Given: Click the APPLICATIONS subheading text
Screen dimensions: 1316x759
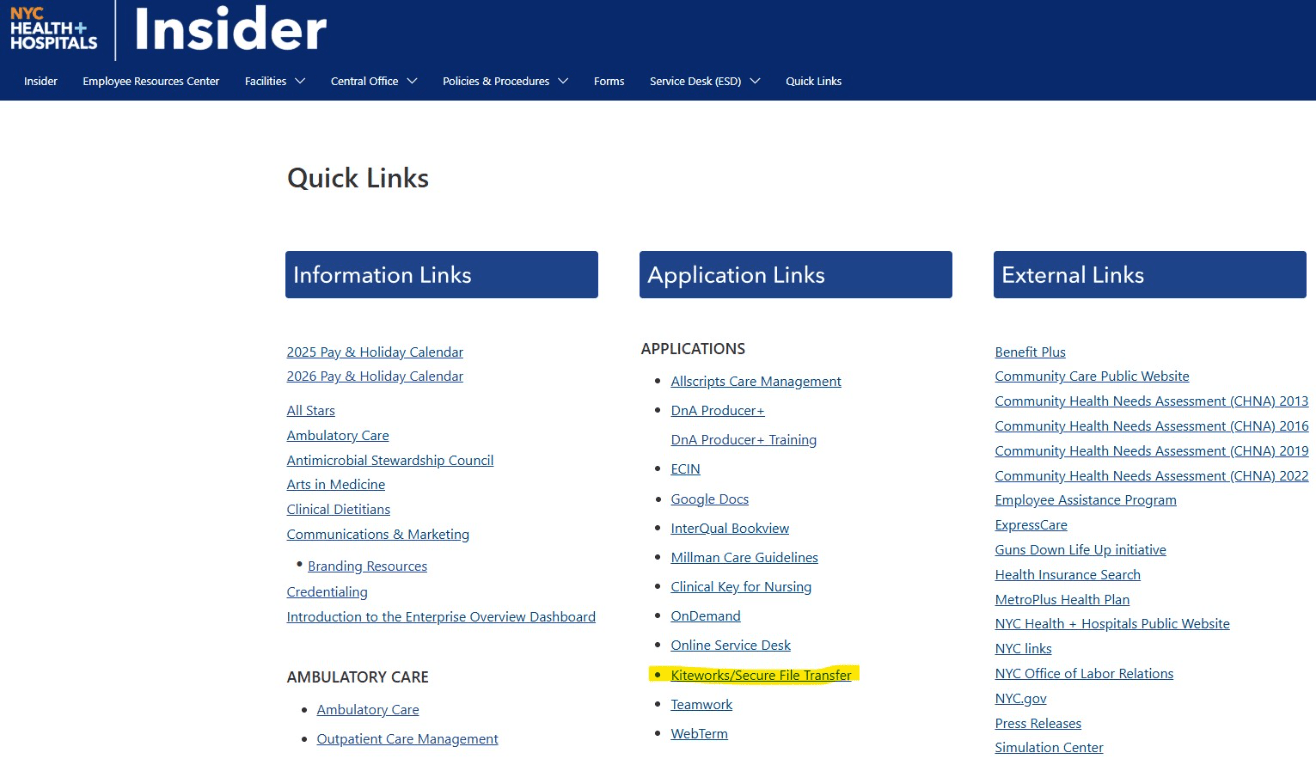Looking at the screenshot, I should tap(693, 349).
